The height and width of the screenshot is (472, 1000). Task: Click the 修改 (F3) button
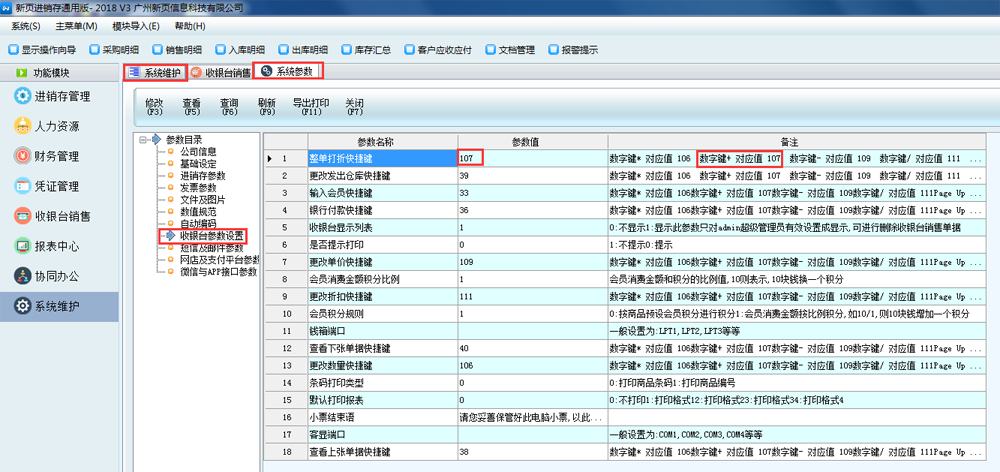(x=154, y=106)
